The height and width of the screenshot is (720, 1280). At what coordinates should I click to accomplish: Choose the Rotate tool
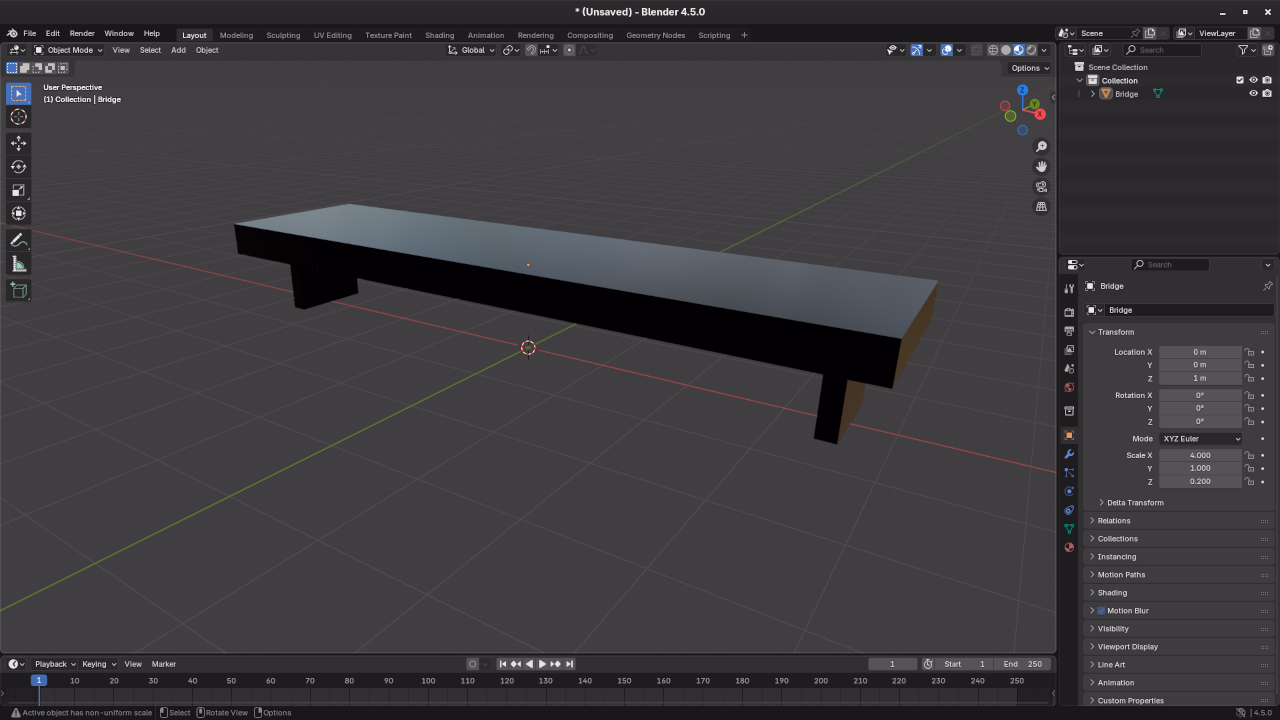(18, 167)
